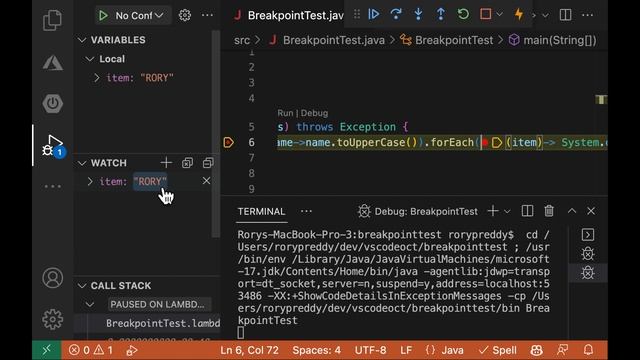Open the Accounts menu
This screenshot has height=360, width=640.
(x=53, y=278)
